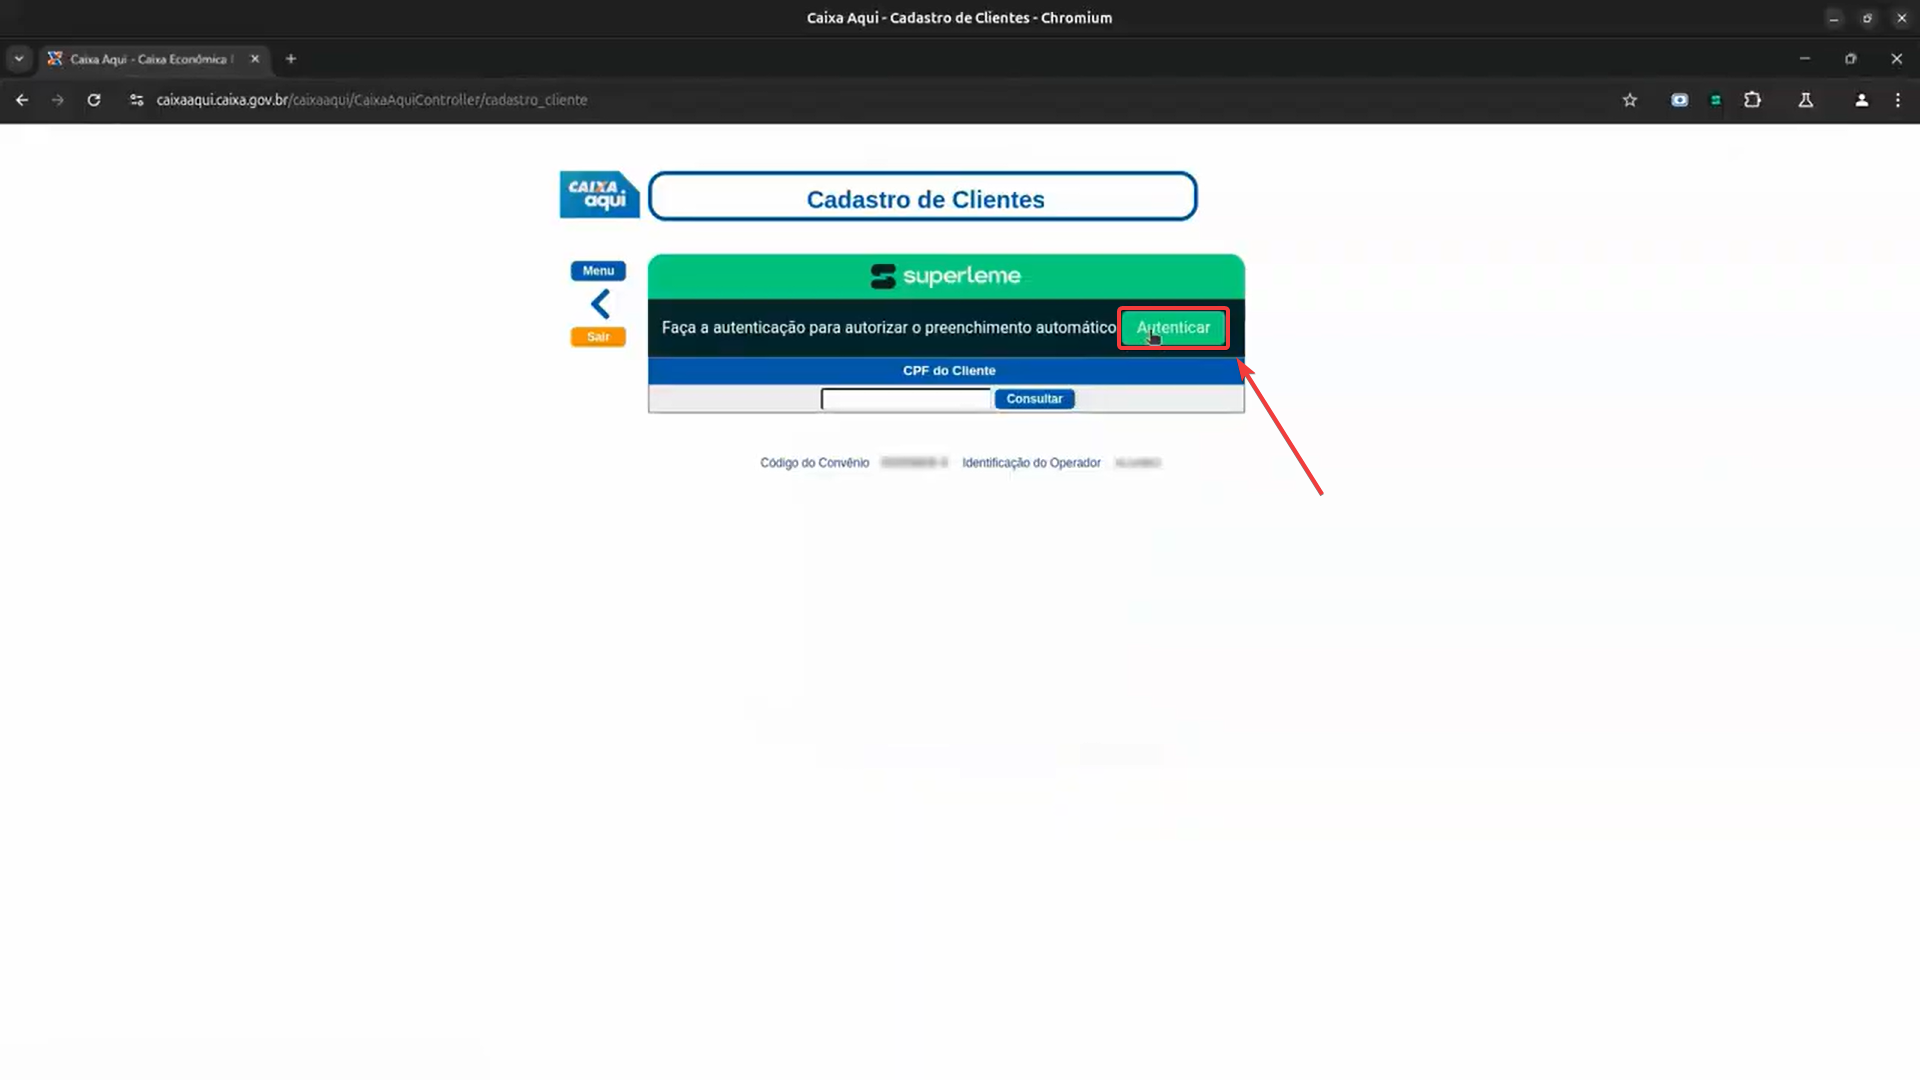
Task: View site information icon in address bar
Action: click(137, 100)
